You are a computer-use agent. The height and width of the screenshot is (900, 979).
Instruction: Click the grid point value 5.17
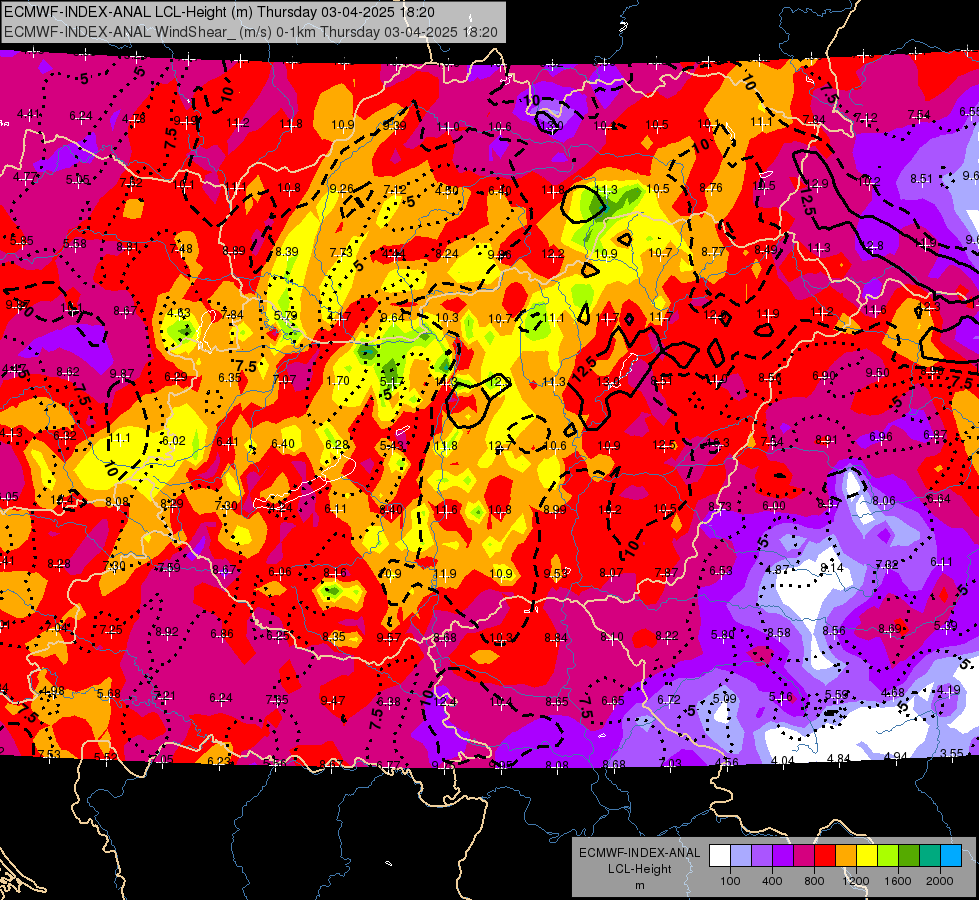coord(391,382)
